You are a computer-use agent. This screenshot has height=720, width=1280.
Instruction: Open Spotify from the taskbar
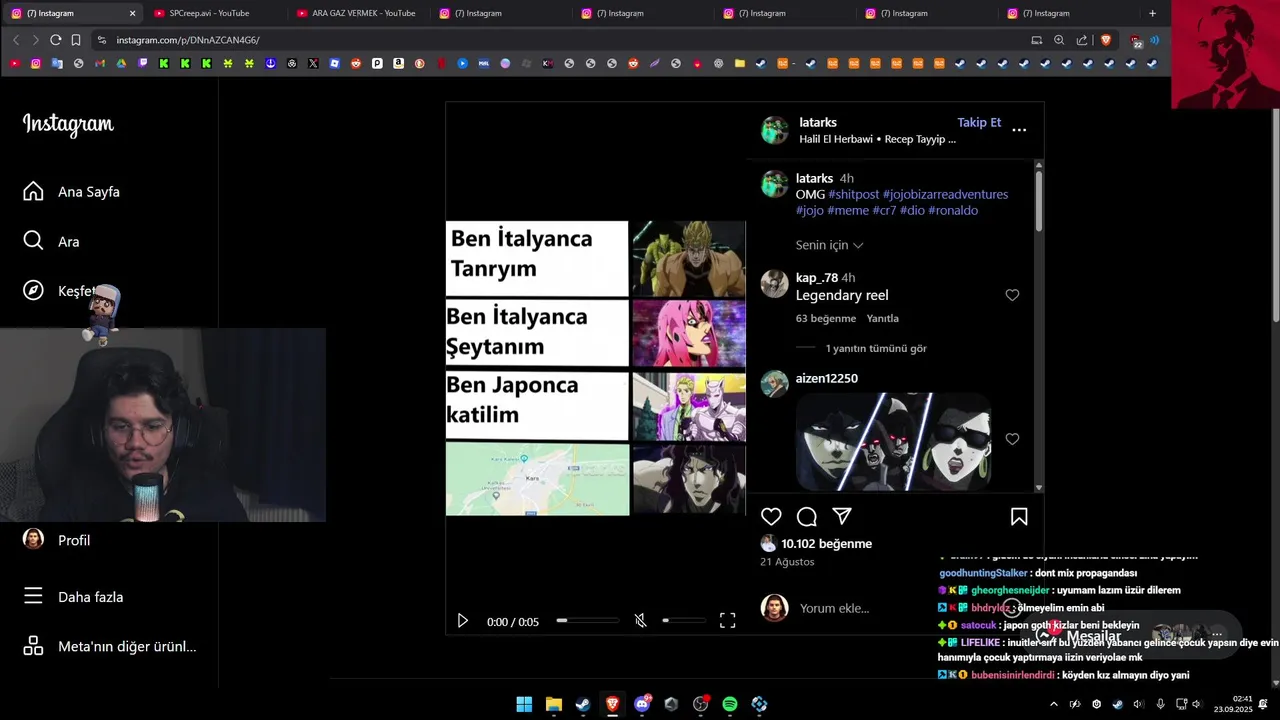(730, 704)
